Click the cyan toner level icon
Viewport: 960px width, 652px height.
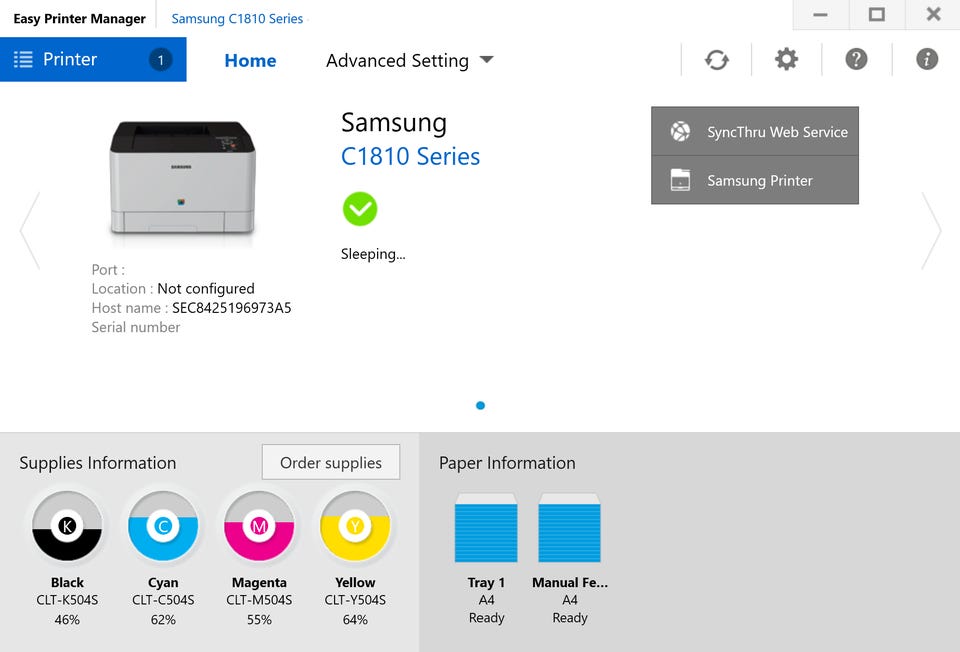point(163,526)
